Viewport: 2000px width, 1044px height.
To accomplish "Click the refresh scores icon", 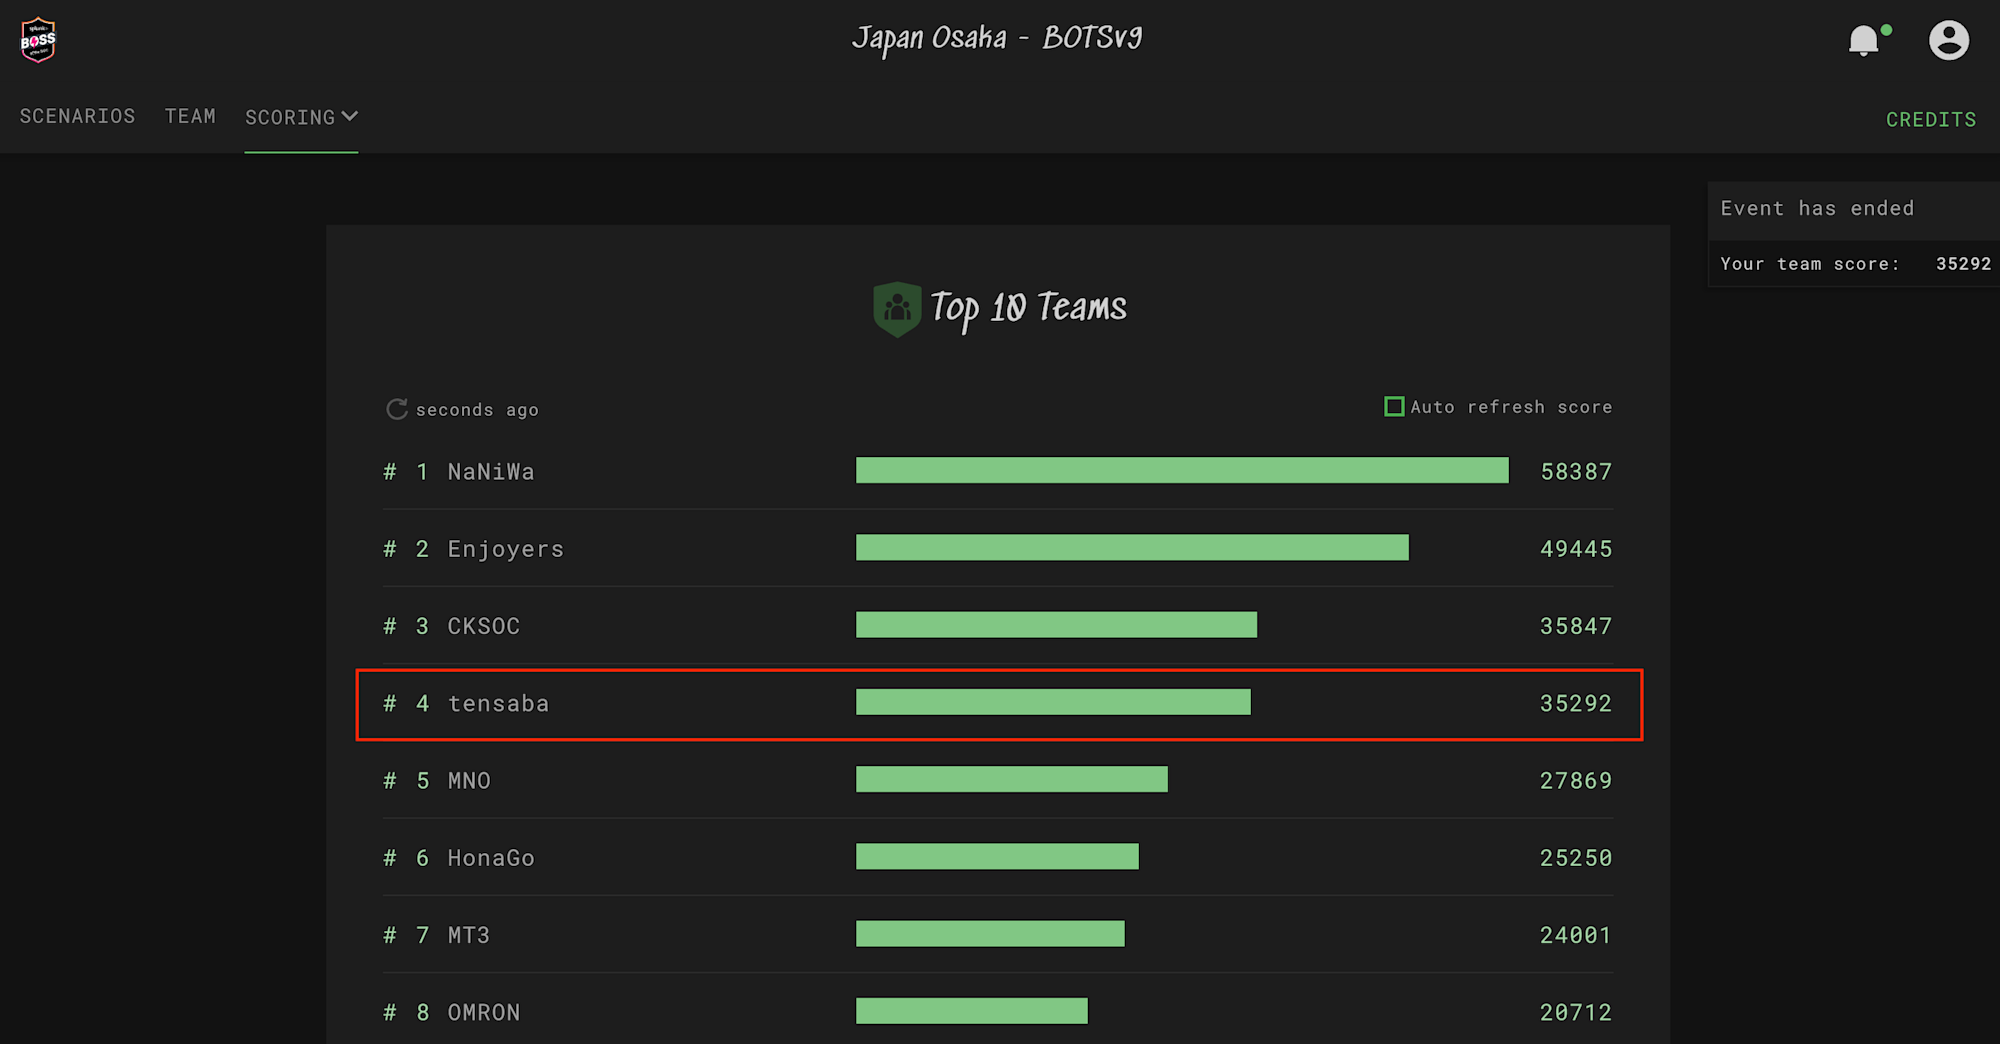I will click(x=397, y=409).
